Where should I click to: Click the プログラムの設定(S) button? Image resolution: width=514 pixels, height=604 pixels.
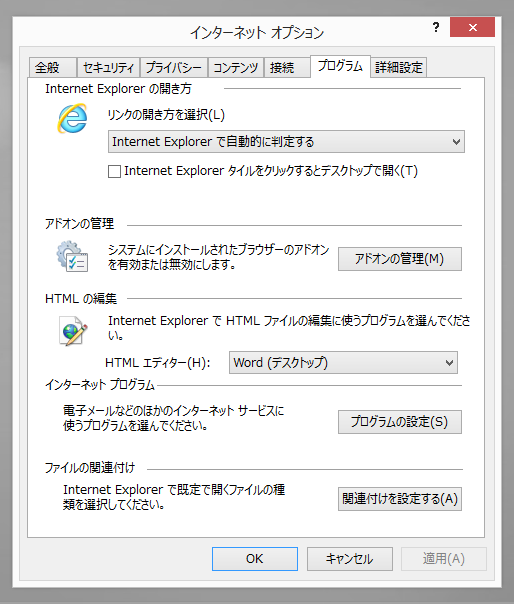[x=400, y=422]
